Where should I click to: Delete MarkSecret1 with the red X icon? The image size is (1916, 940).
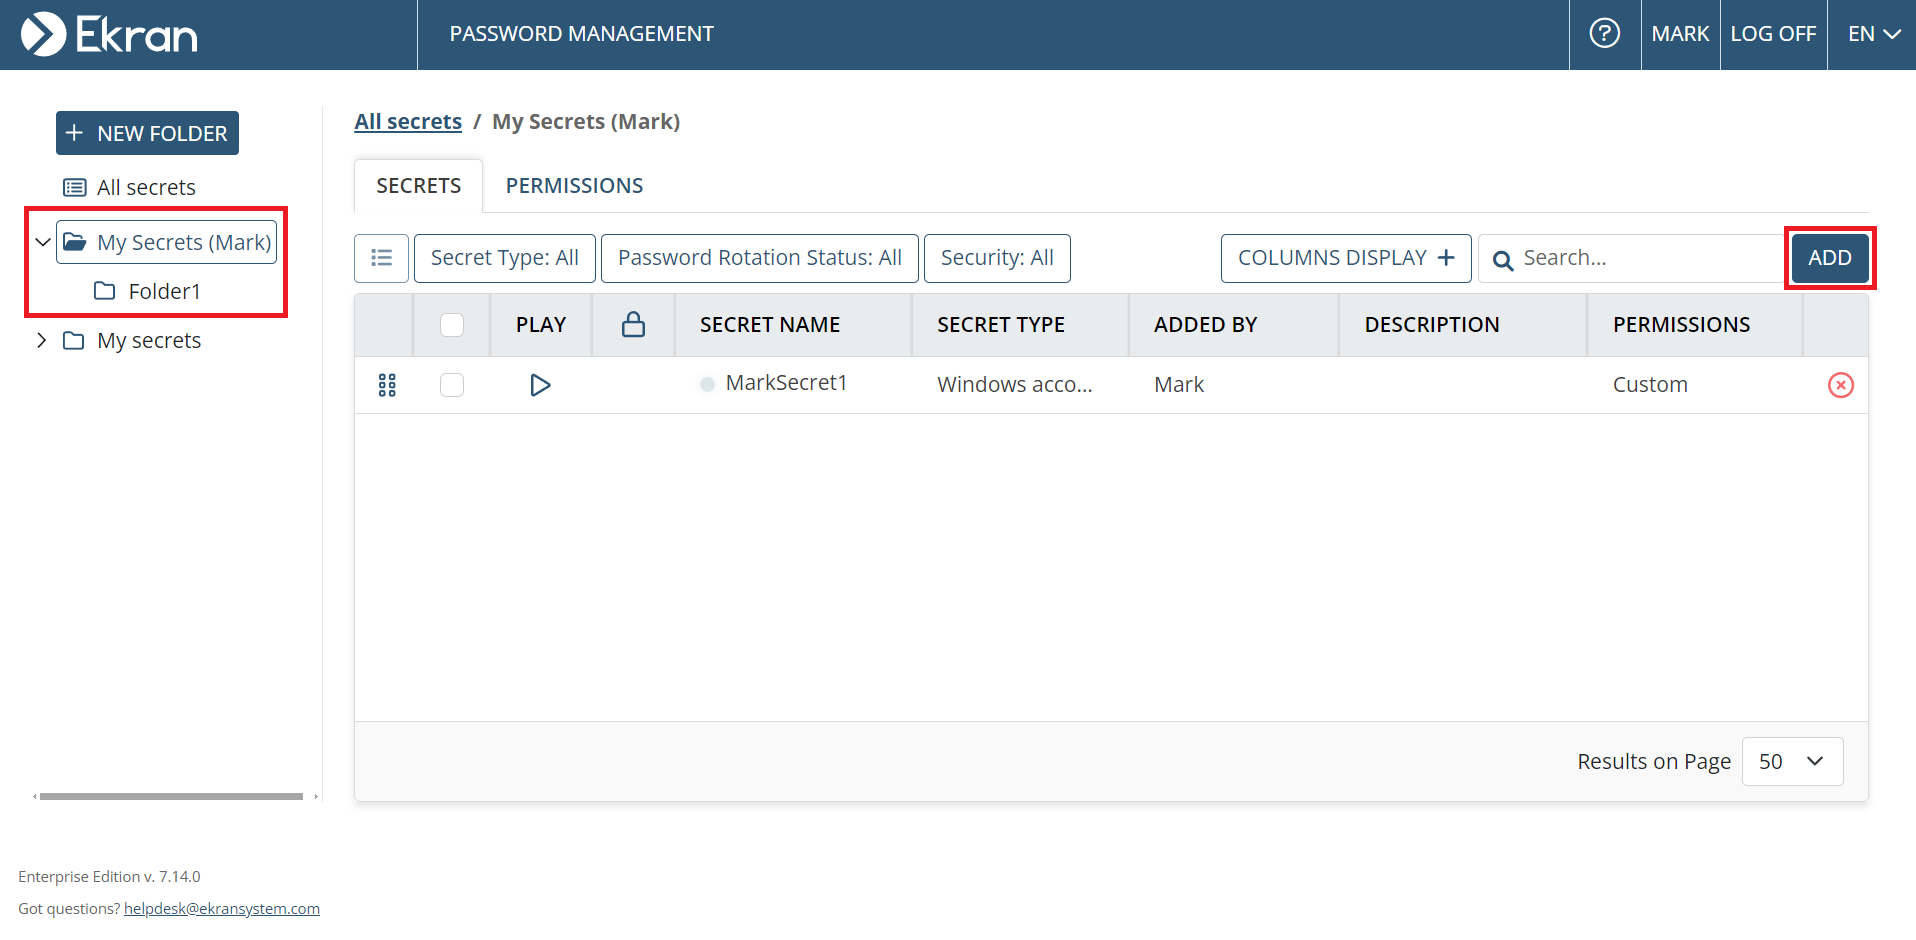tap(1840, 385)
